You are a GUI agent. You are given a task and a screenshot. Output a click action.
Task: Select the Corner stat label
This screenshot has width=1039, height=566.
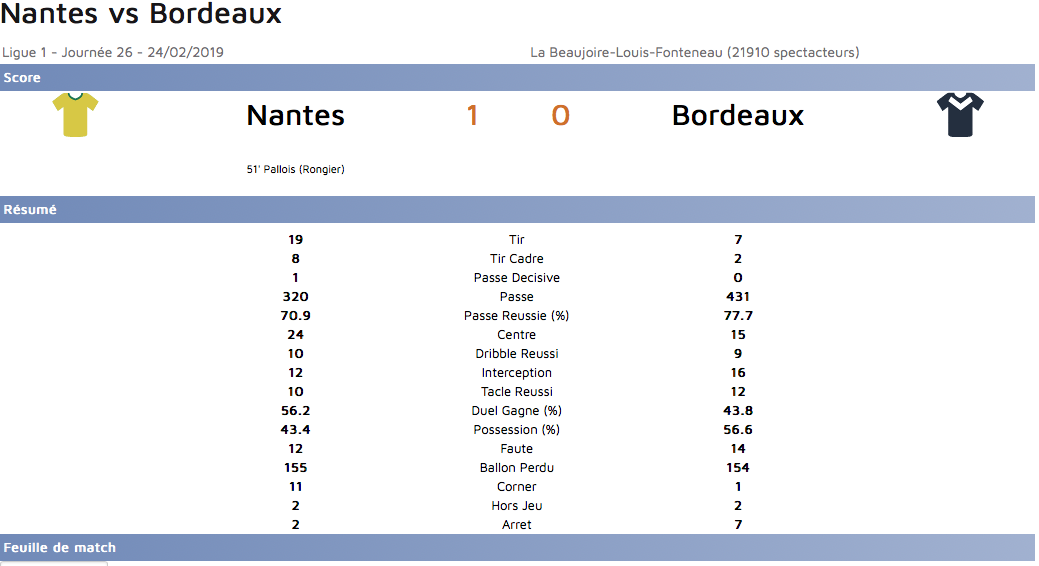click(x=516, y=487)
